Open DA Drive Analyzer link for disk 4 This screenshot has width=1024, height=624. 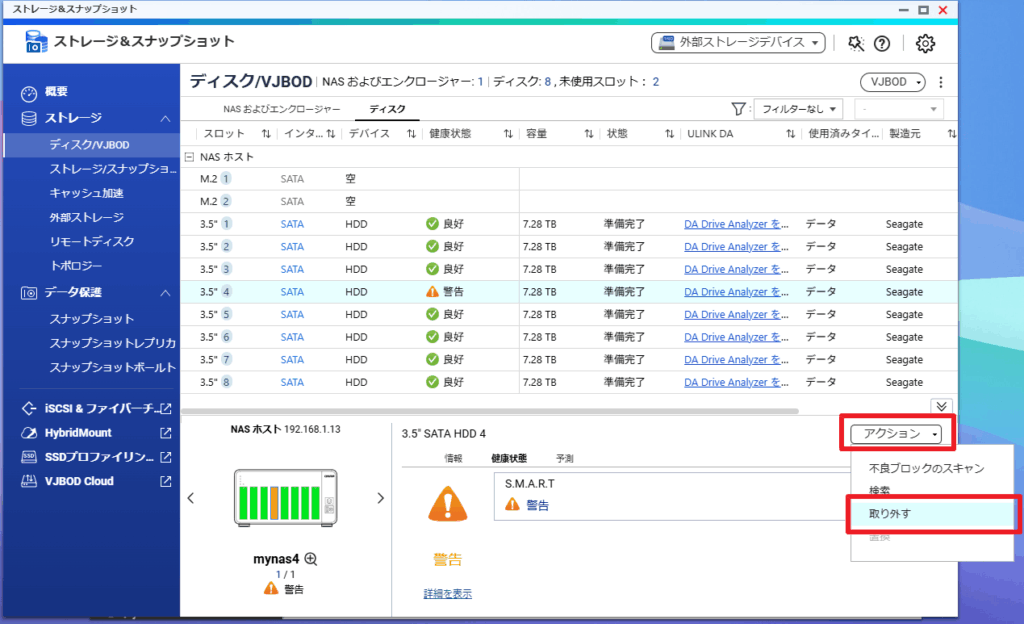coord(736,292)
